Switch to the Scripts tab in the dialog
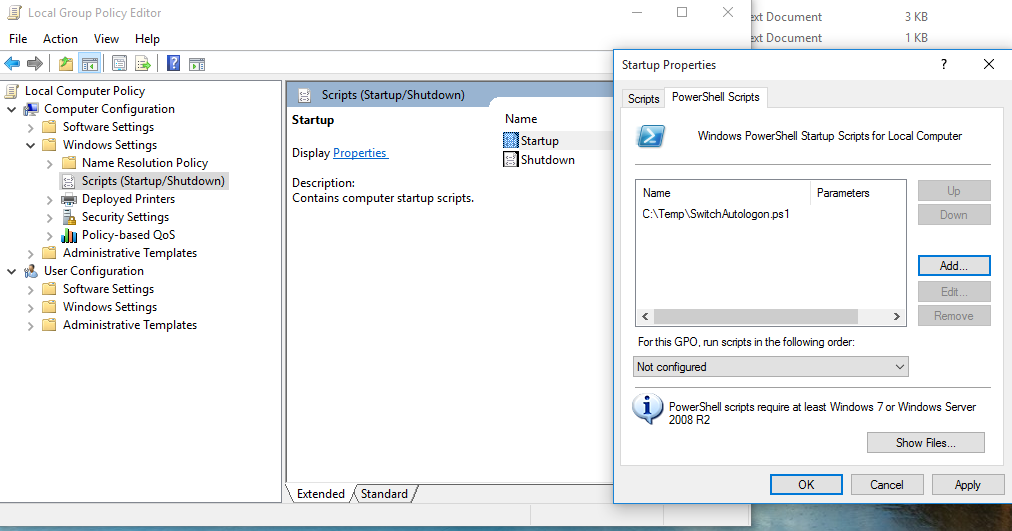1012x531 pixels. pyautogui.click(x=643, y=99)
